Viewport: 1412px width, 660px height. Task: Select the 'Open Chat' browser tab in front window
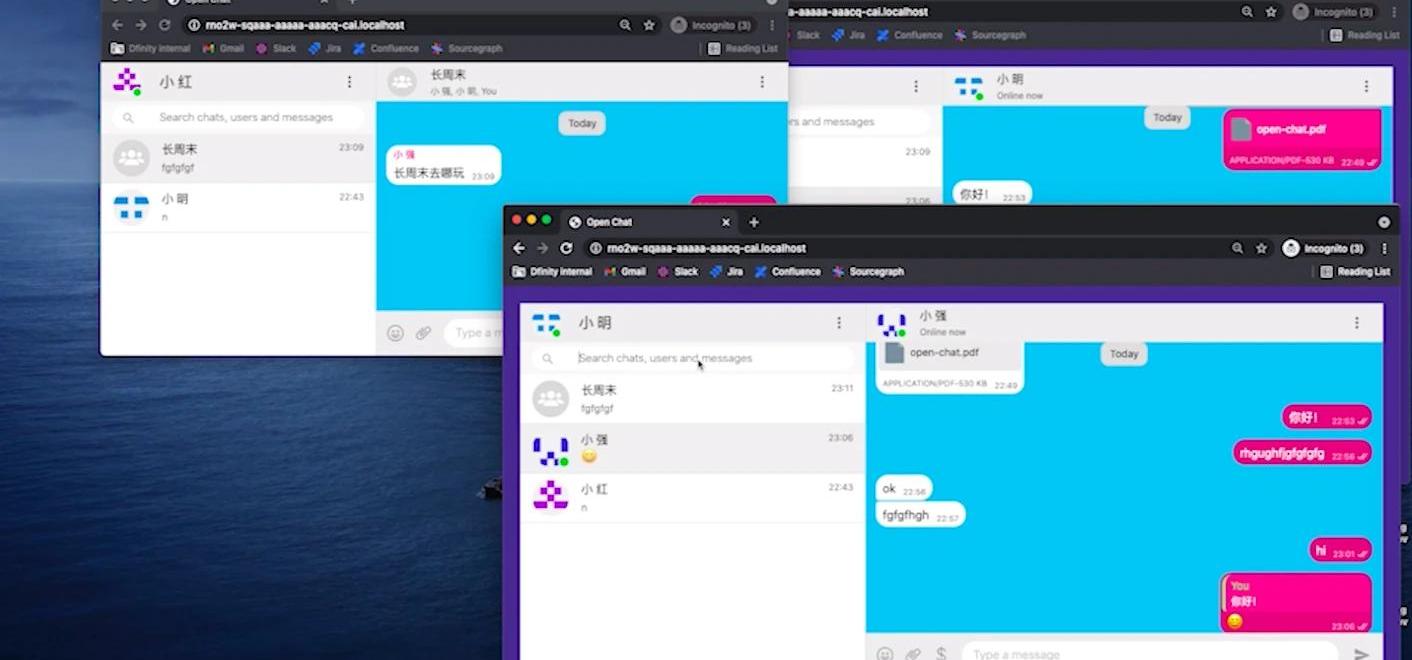click(x=650, y=222)
